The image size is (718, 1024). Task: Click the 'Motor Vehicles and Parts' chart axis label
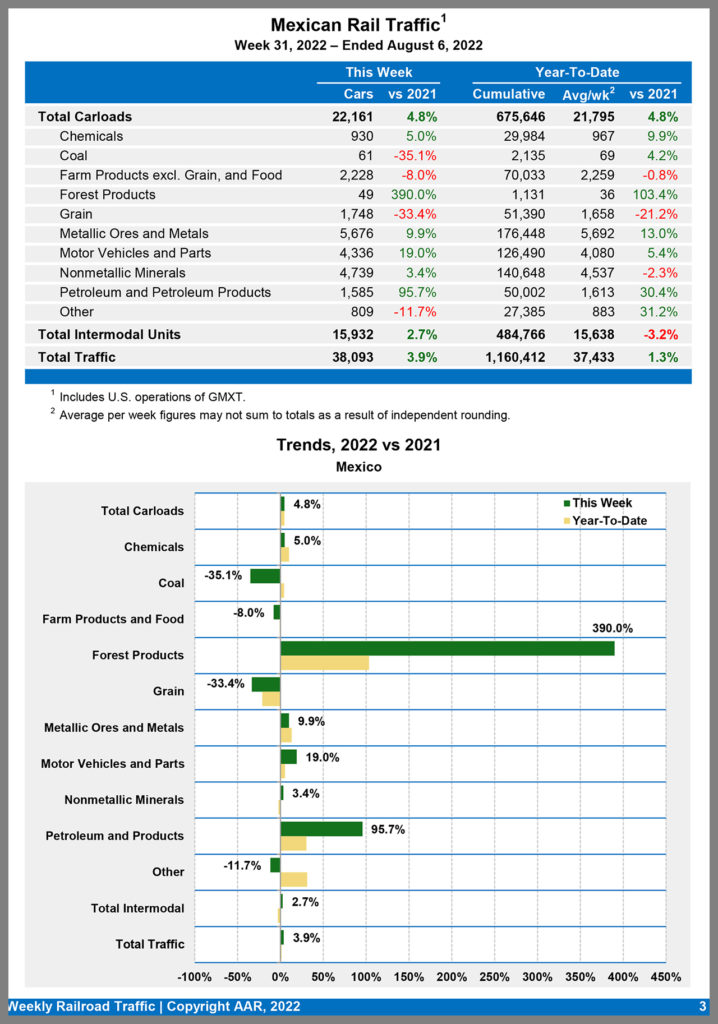[x=112, y=764]
